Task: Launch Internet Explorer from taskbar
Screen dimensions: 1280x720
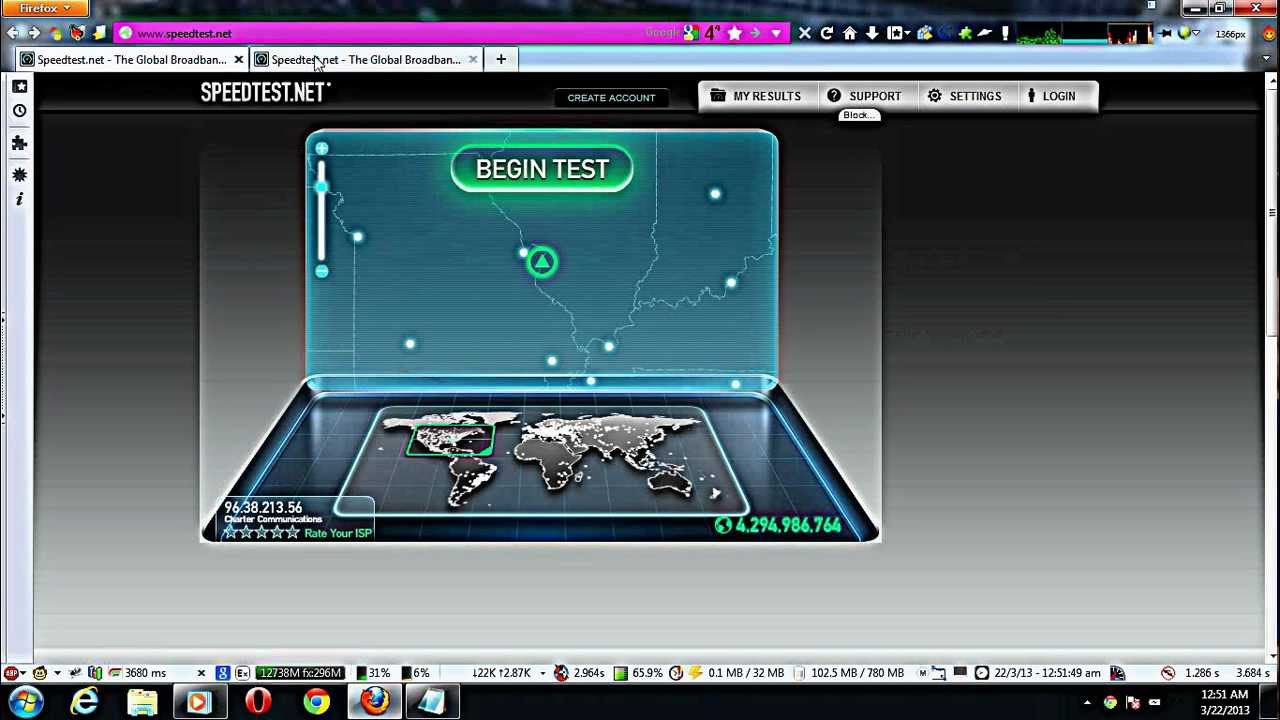Action: 85,702
